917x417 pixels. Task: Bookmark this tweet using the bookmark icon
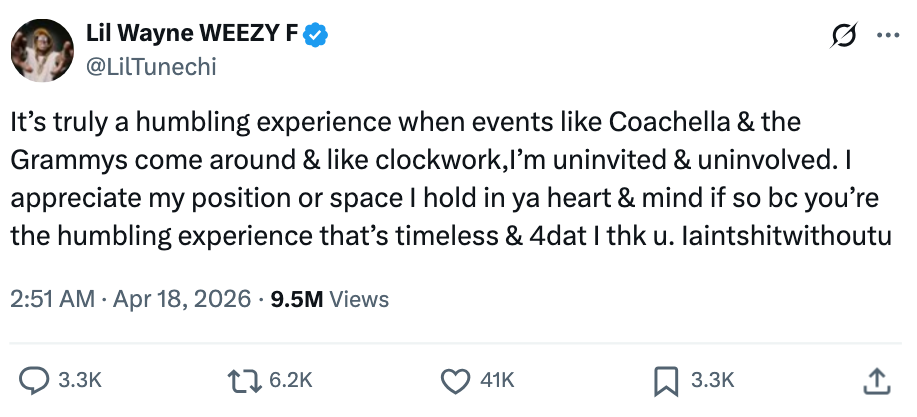[664, 380]
